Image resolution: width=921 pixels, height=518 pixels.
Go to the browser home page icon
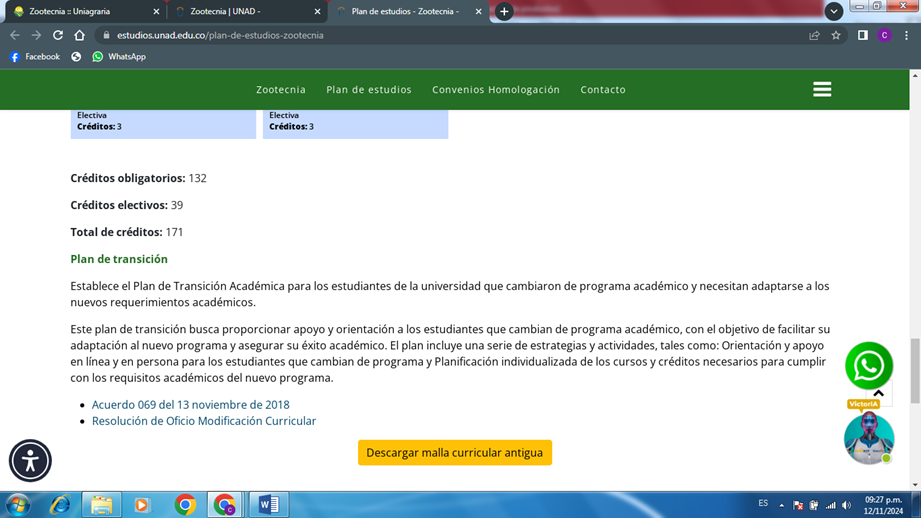pyautogui.click(x=80, y=35)
